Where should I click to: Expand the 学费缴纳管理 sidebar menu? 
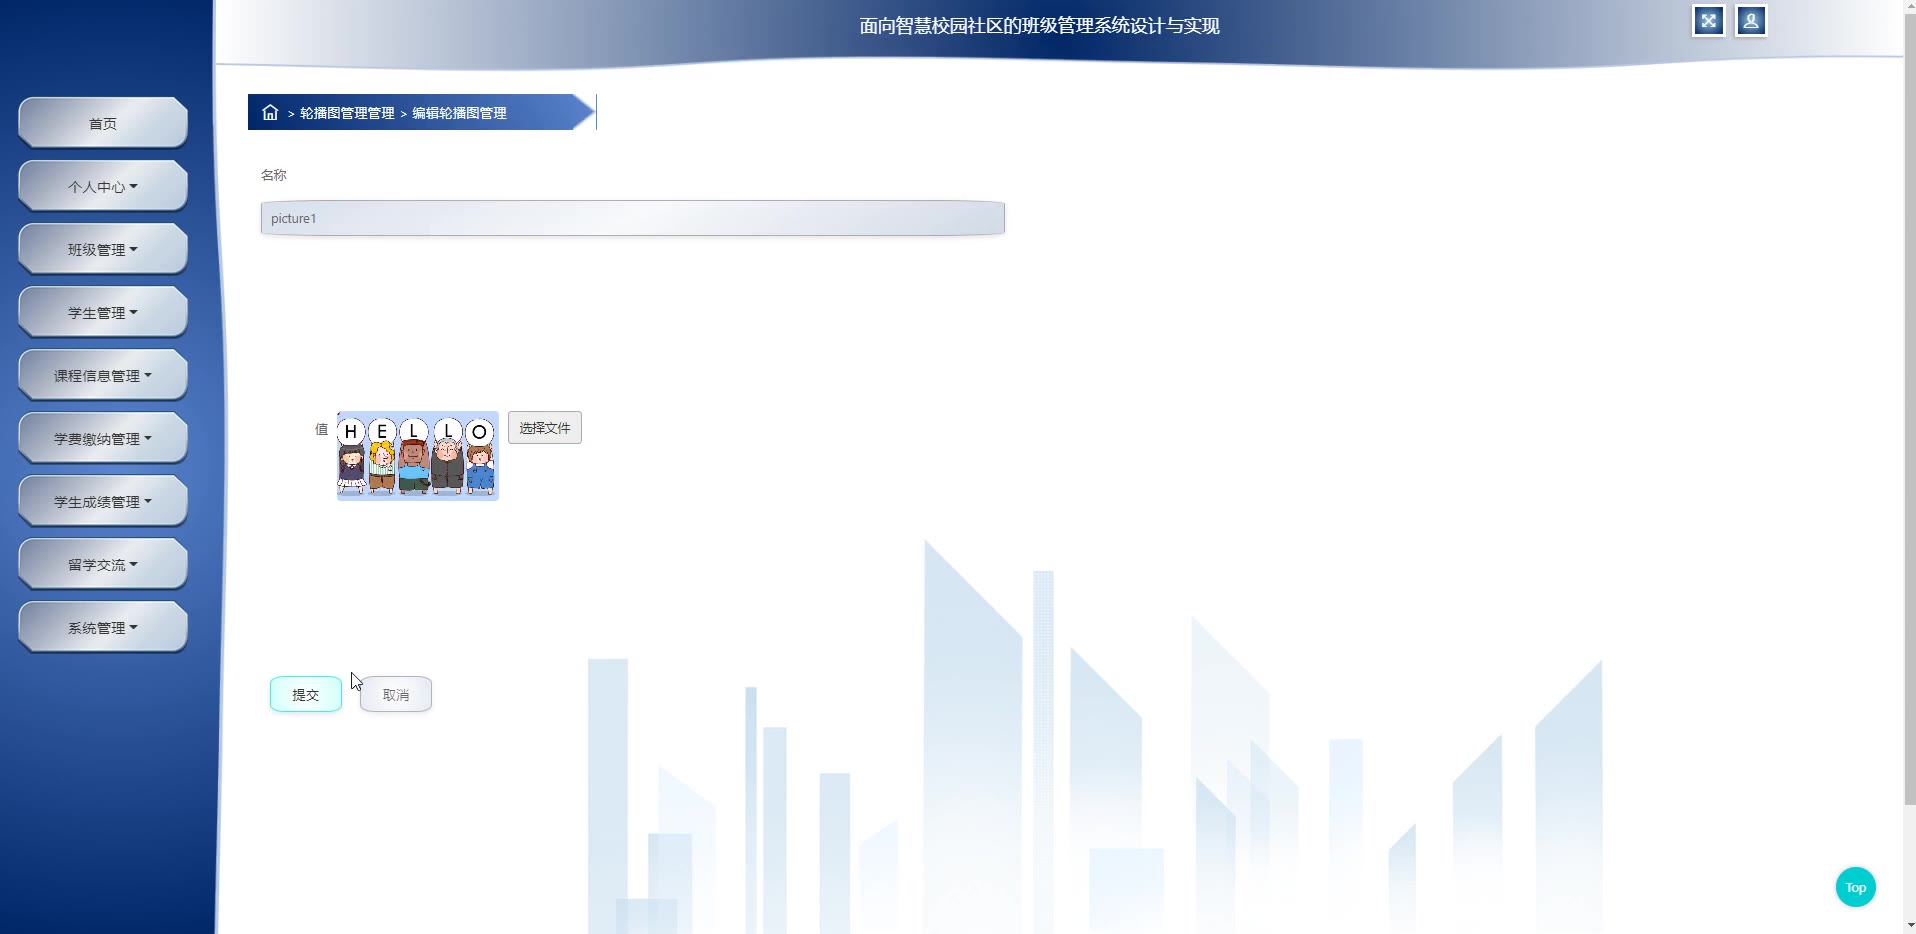click(103, 438)
